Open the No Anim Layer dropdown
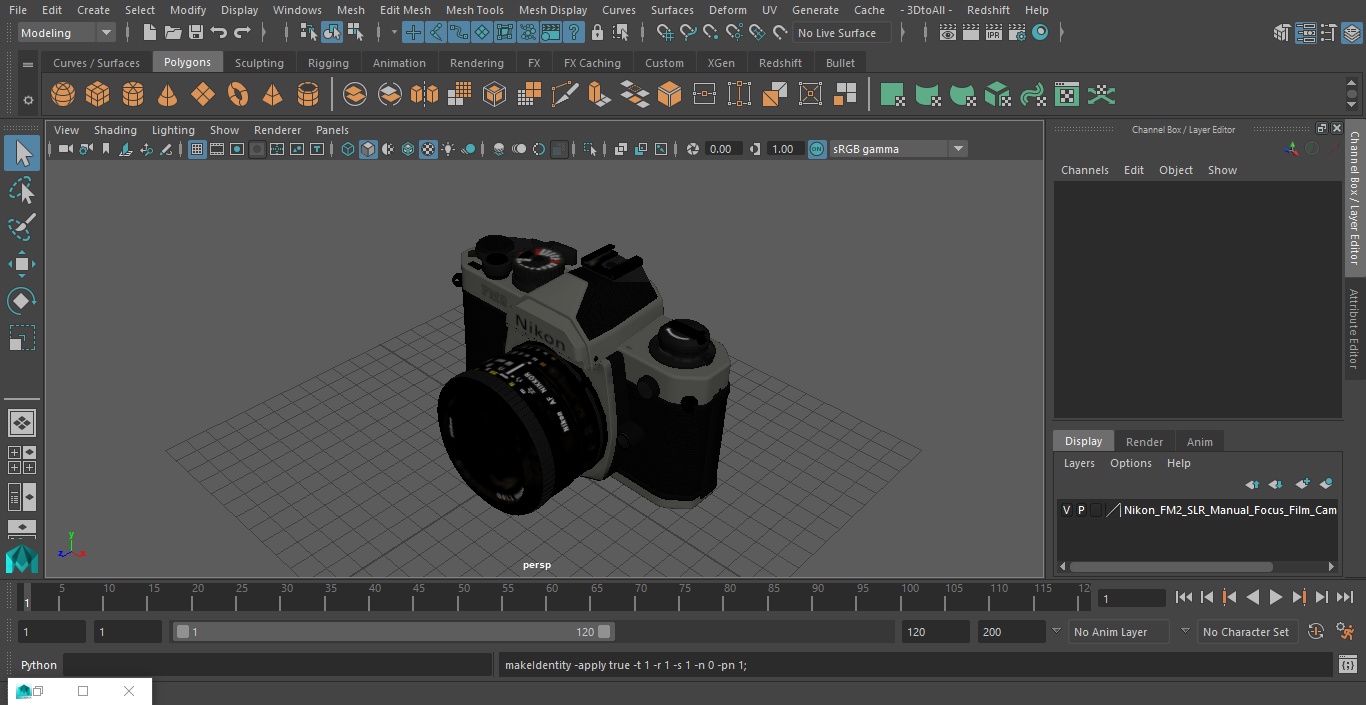The width and height of the screenshot is (1366, 705). click(1119, 632)
